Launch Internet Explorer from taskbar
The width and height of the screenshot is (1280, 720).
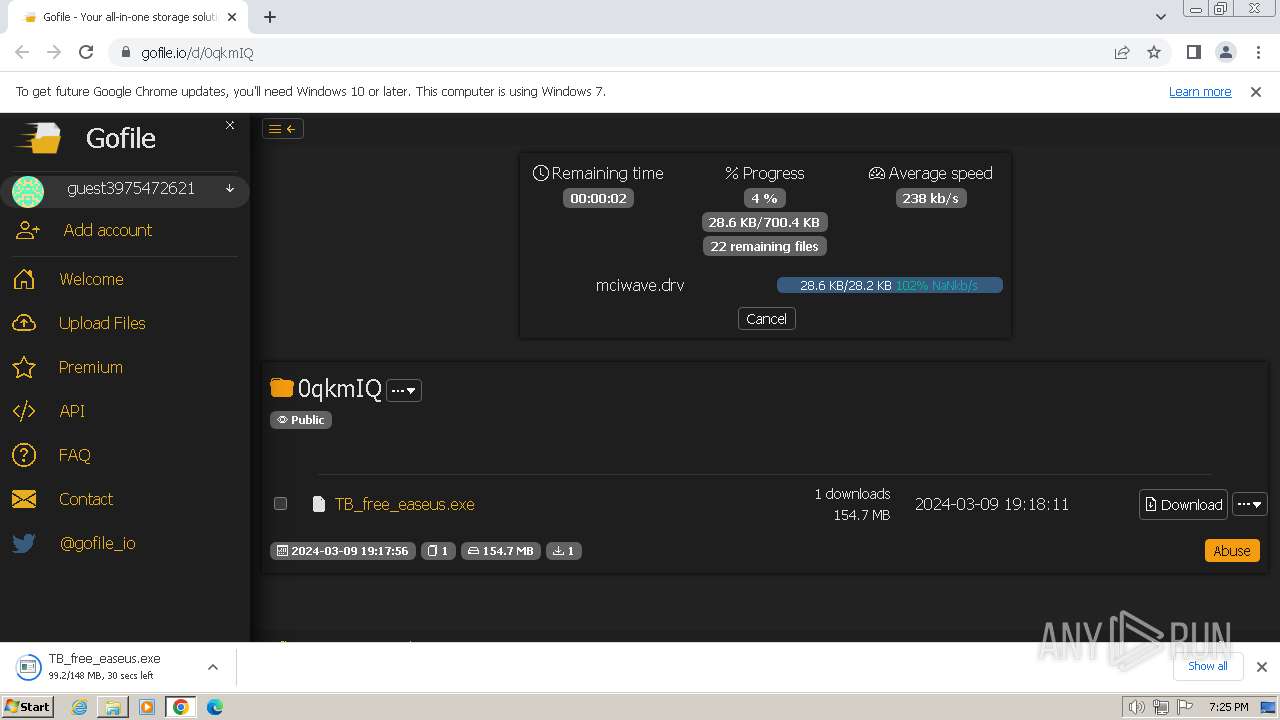tap(79, 707)
